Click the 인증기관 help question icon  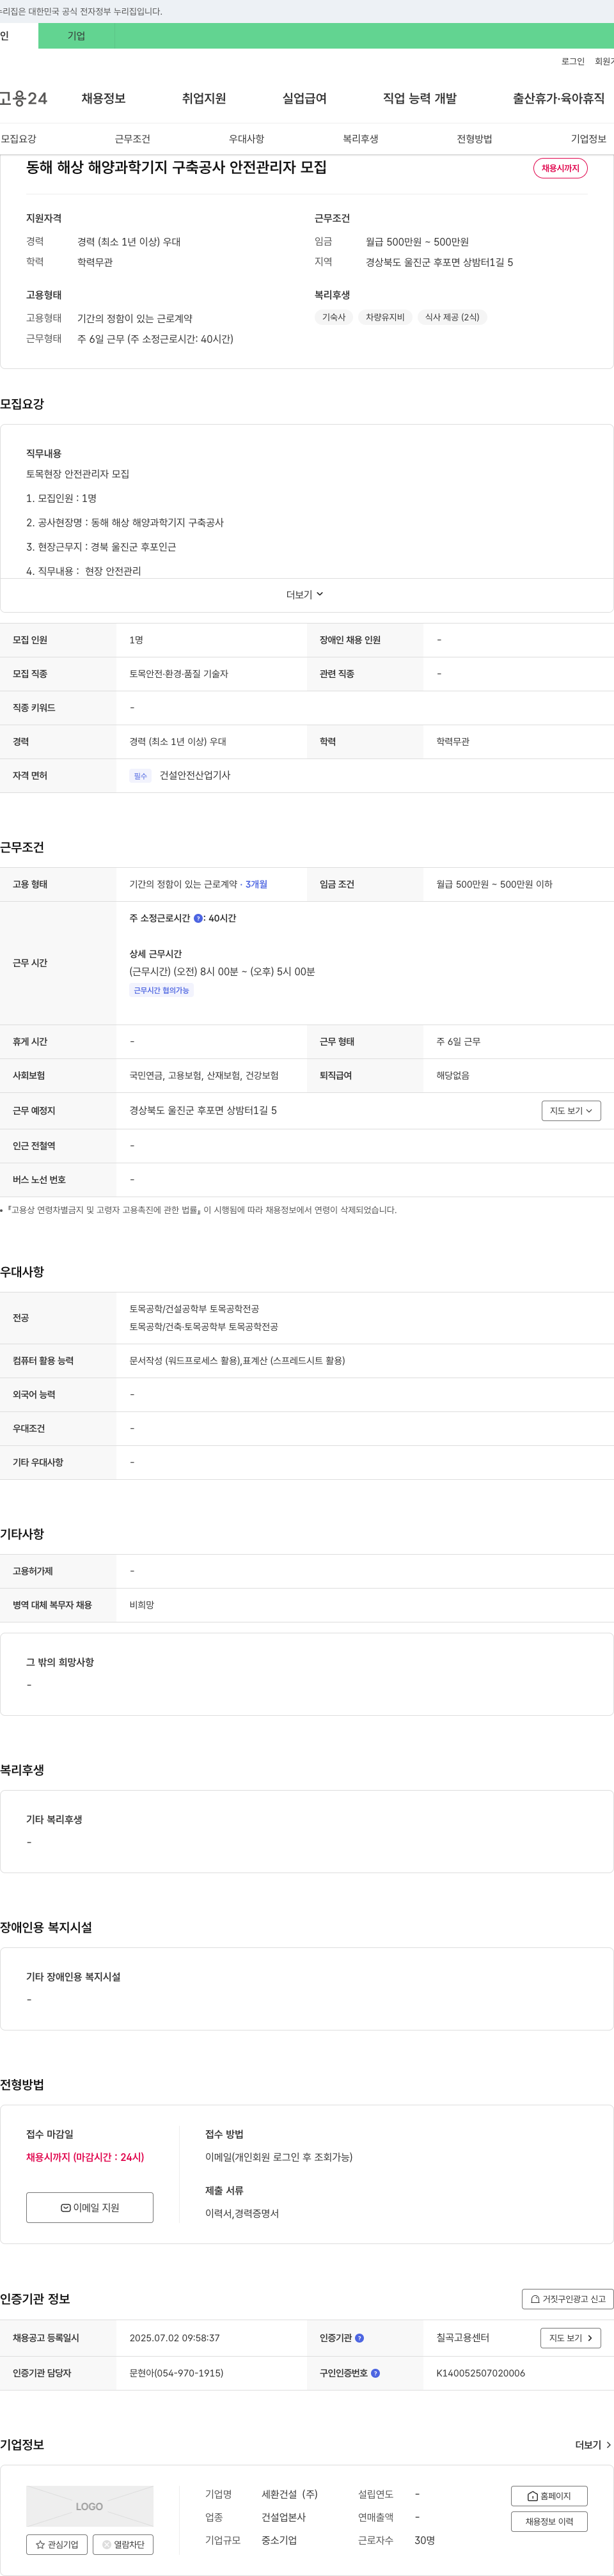pos(360,2338)
